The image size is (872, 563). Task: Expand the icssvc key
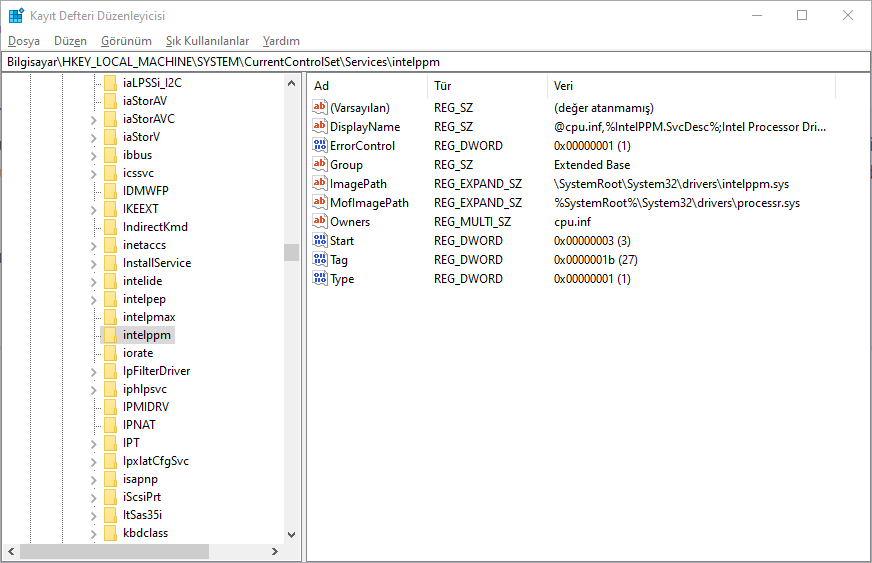click(x=93, y=174)
